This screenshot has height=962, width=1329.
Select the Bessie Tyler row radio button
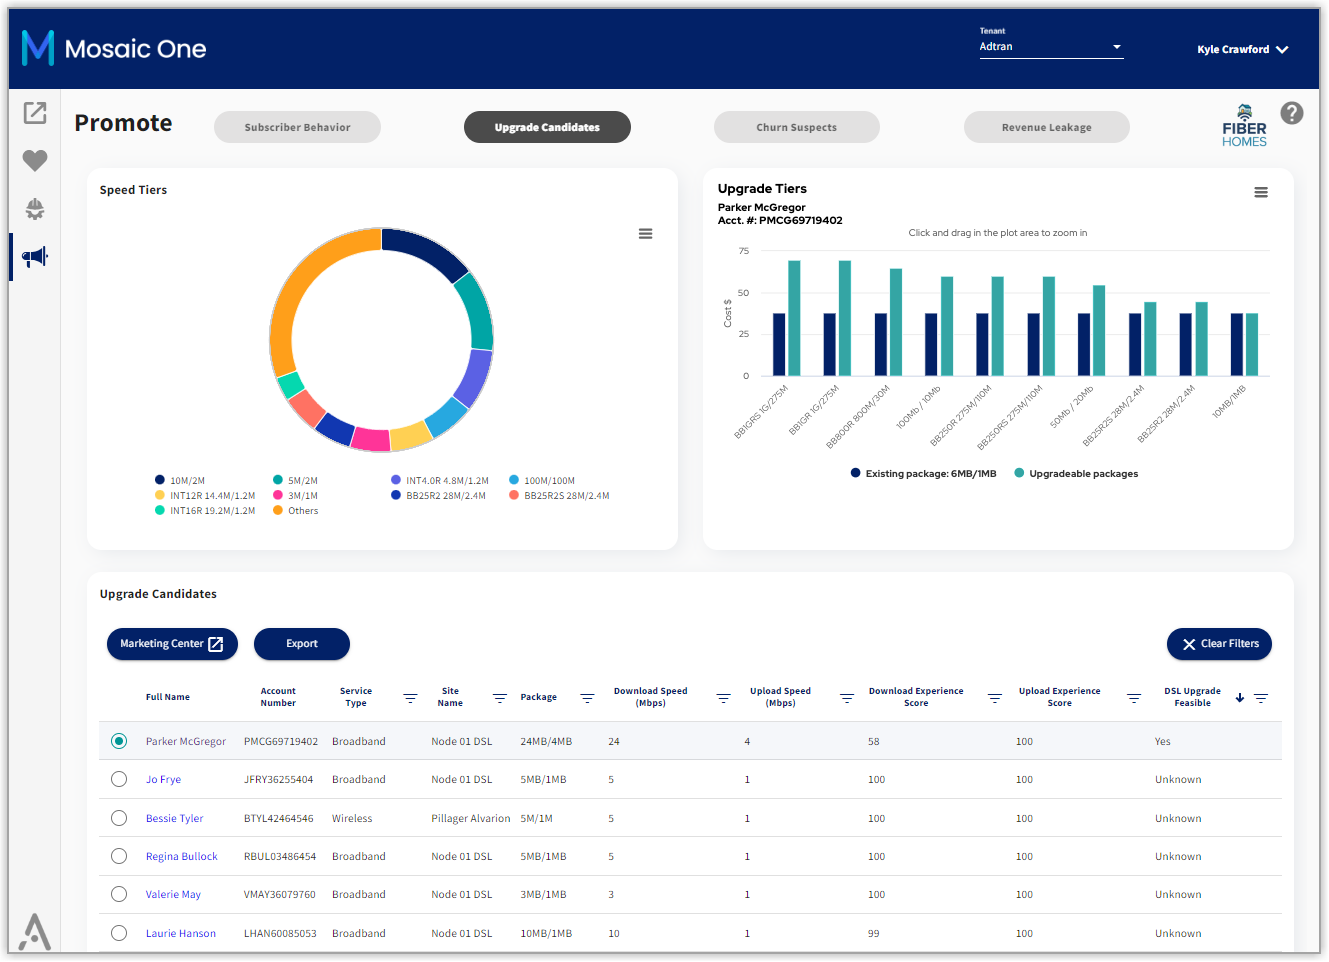(x=119, y=818)
